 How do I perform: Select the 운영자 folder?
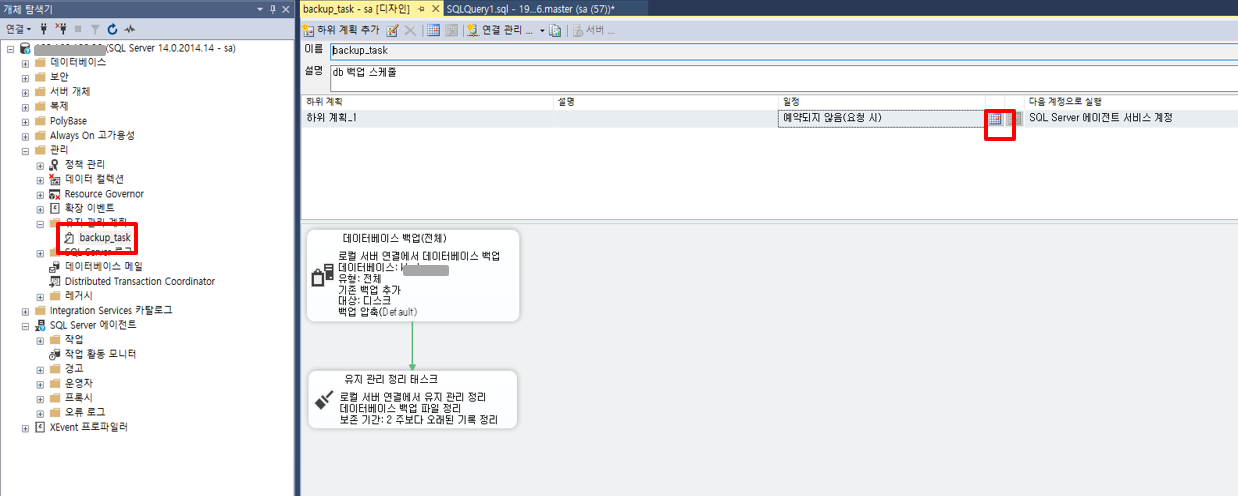79,383
